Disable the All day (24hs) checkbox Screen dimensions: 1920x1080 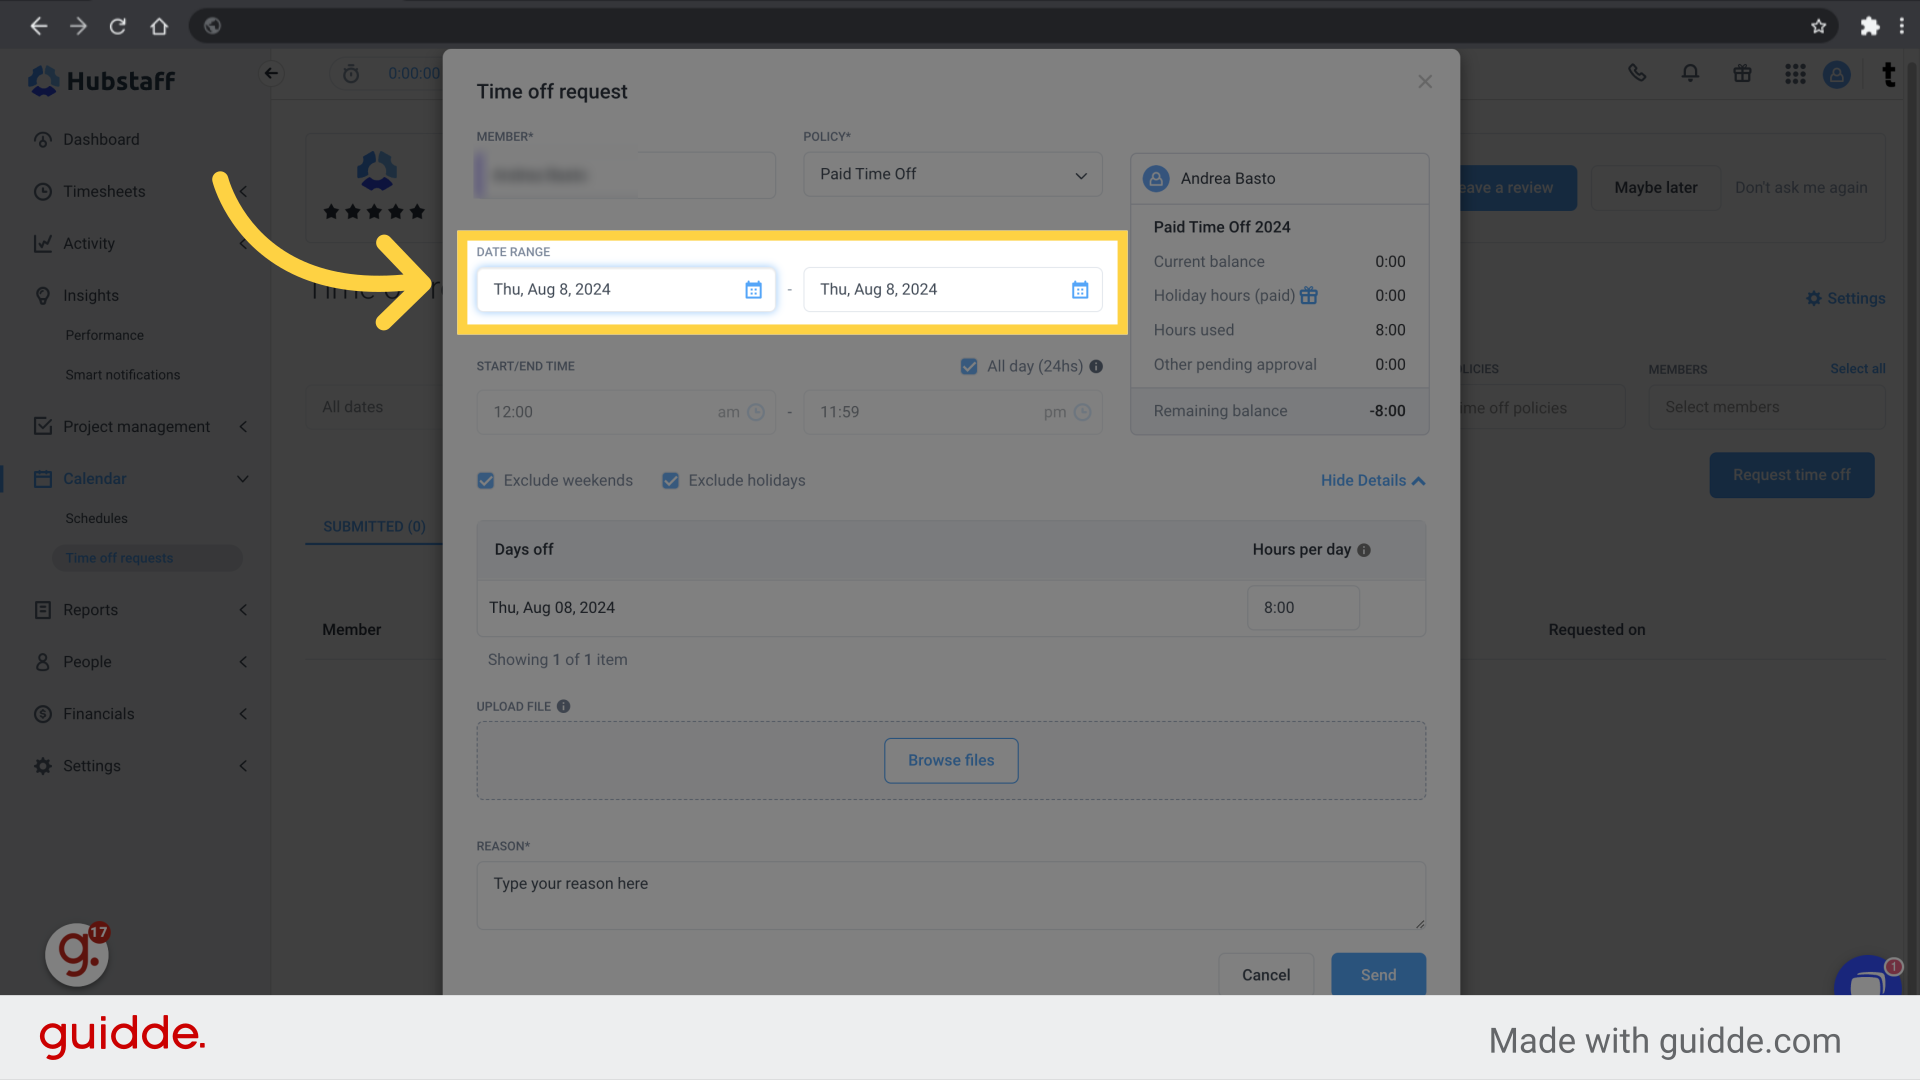pyautogui.click(x=968, y=366)
